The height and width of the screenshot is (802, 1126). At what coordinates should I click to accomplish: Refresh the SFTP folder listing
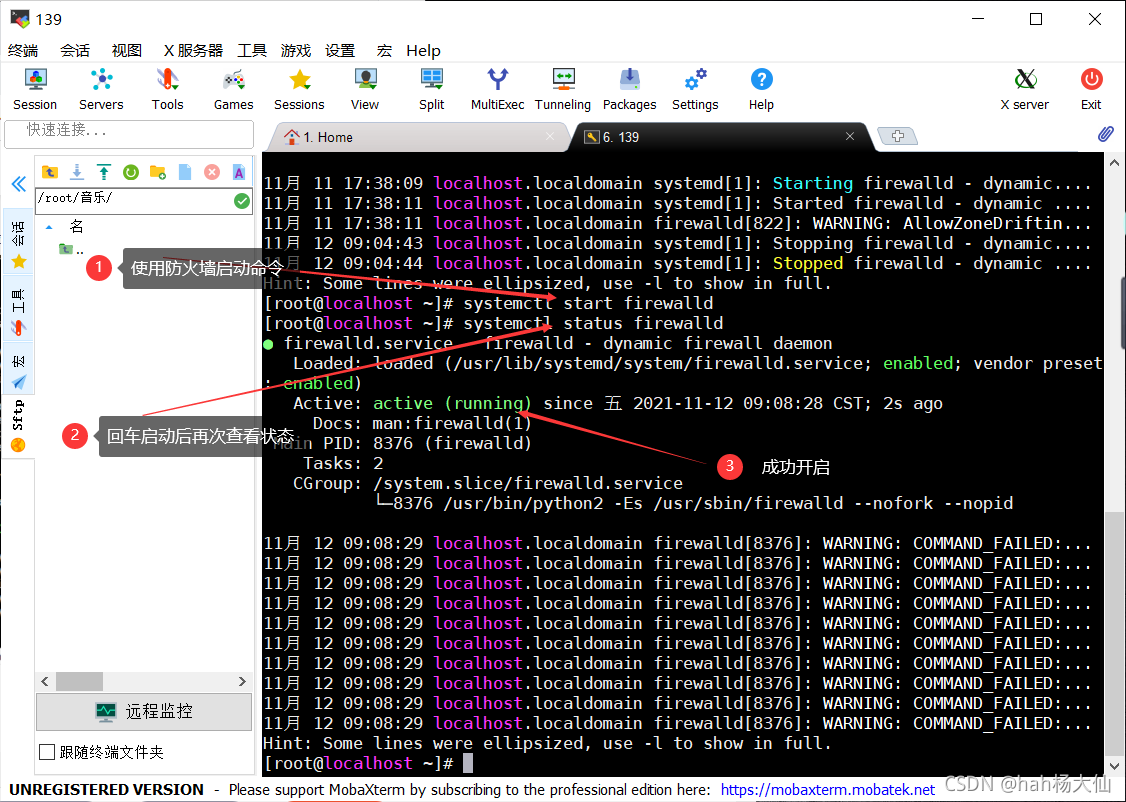coord(131,172)
